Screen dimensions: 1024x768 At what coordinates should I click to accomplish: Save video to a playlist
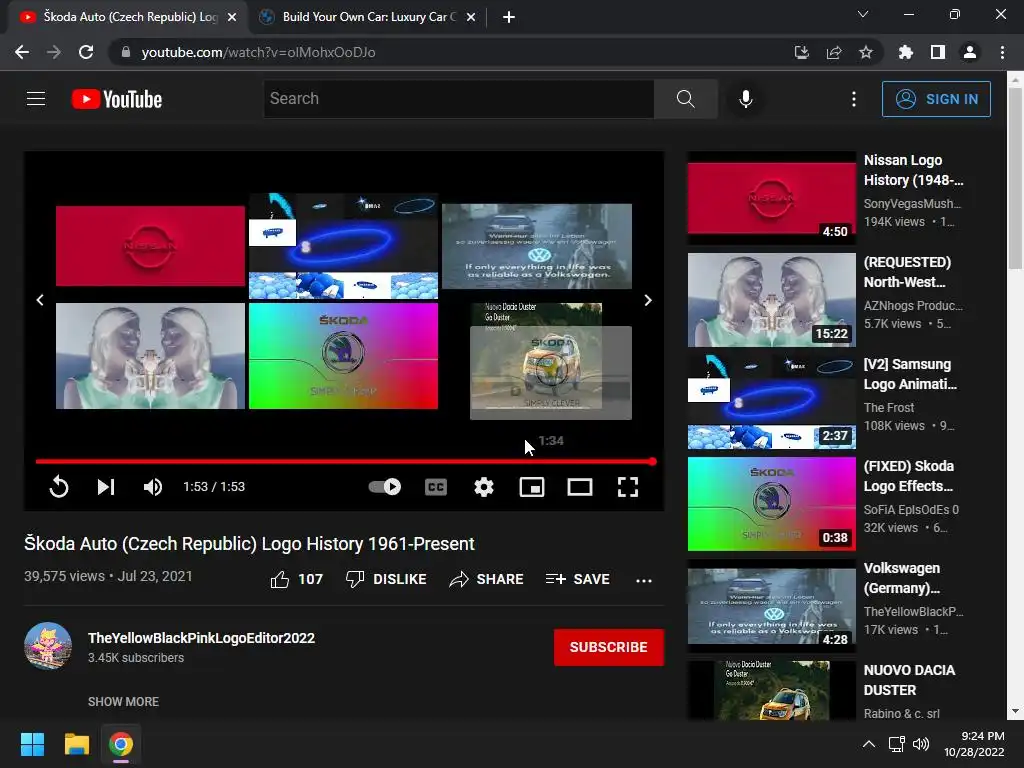pyautogui.click(x=577, y=579)
